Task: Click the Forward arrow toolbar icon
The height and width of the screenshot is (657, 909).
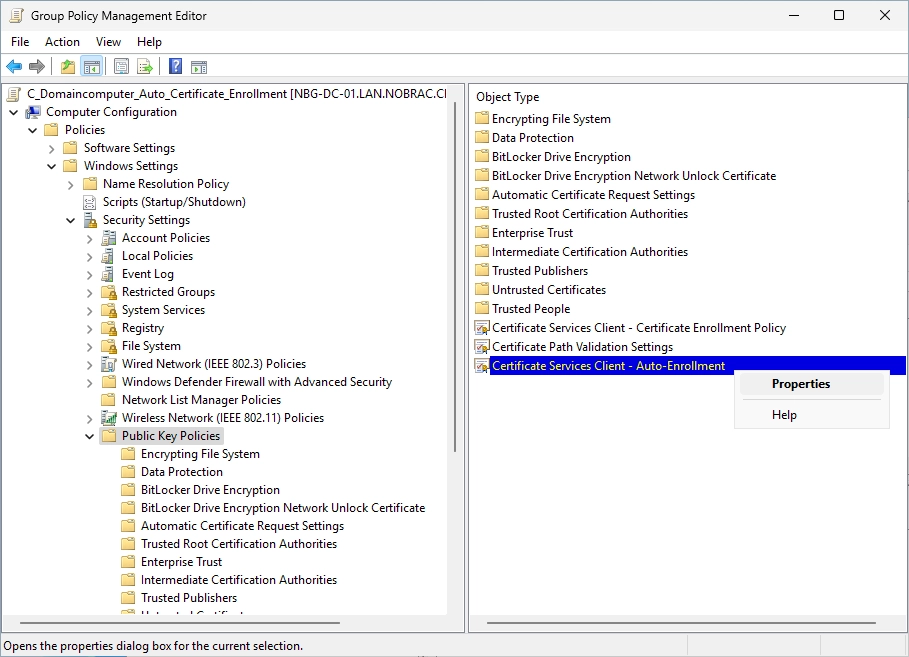Action: pos(37,67)
